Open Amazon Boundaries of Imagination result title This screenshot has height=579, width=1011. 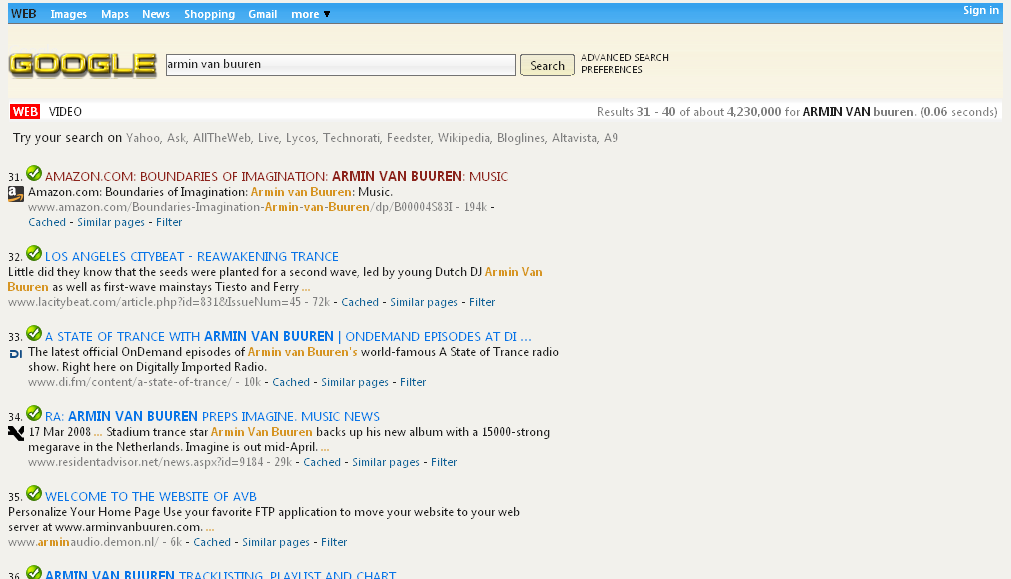pos(276,176)
